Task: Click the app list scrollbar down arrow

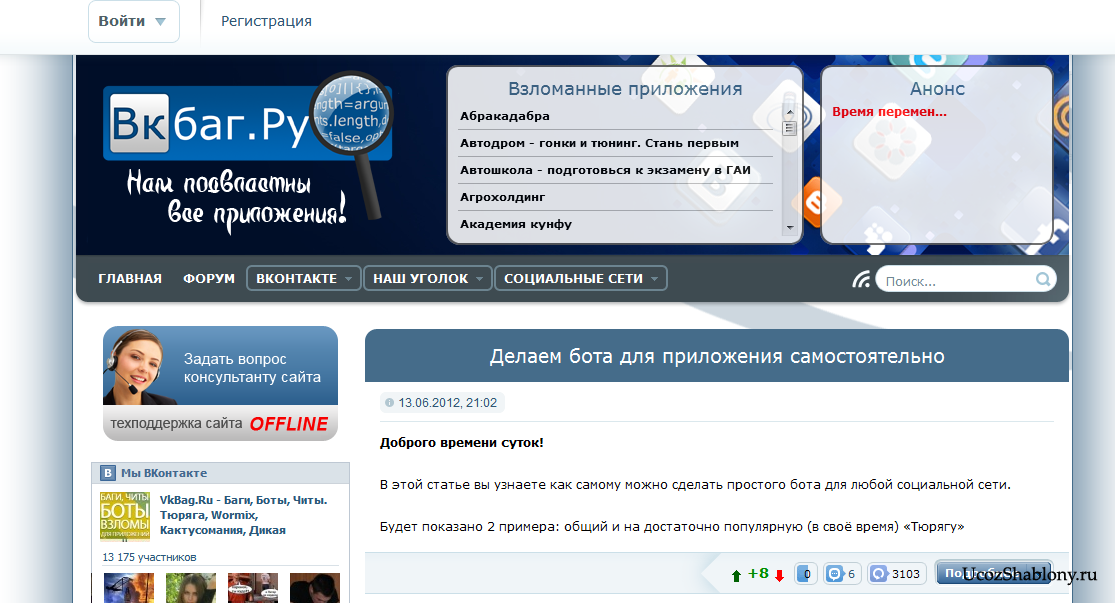Action: (789, 228)
